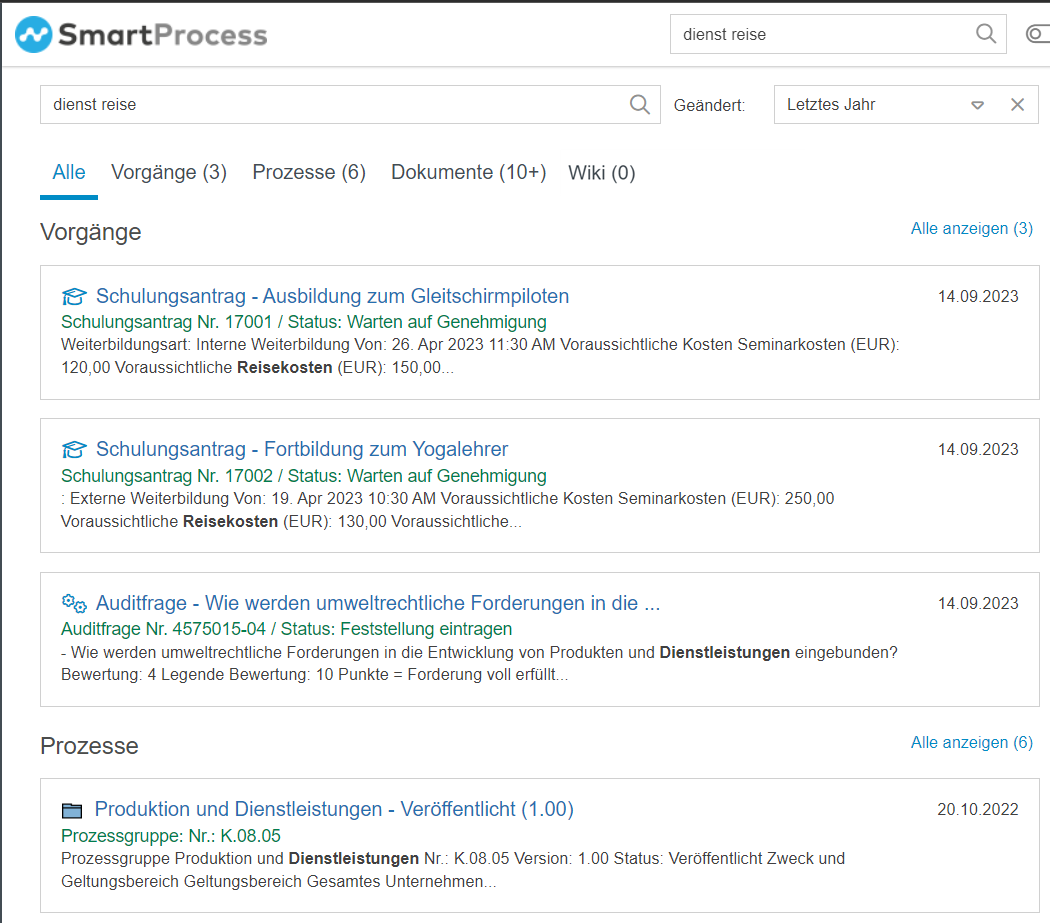Switch to the Prozesse (6) tab
Screen dimensions: 1050x923
(x=309, y=172)
